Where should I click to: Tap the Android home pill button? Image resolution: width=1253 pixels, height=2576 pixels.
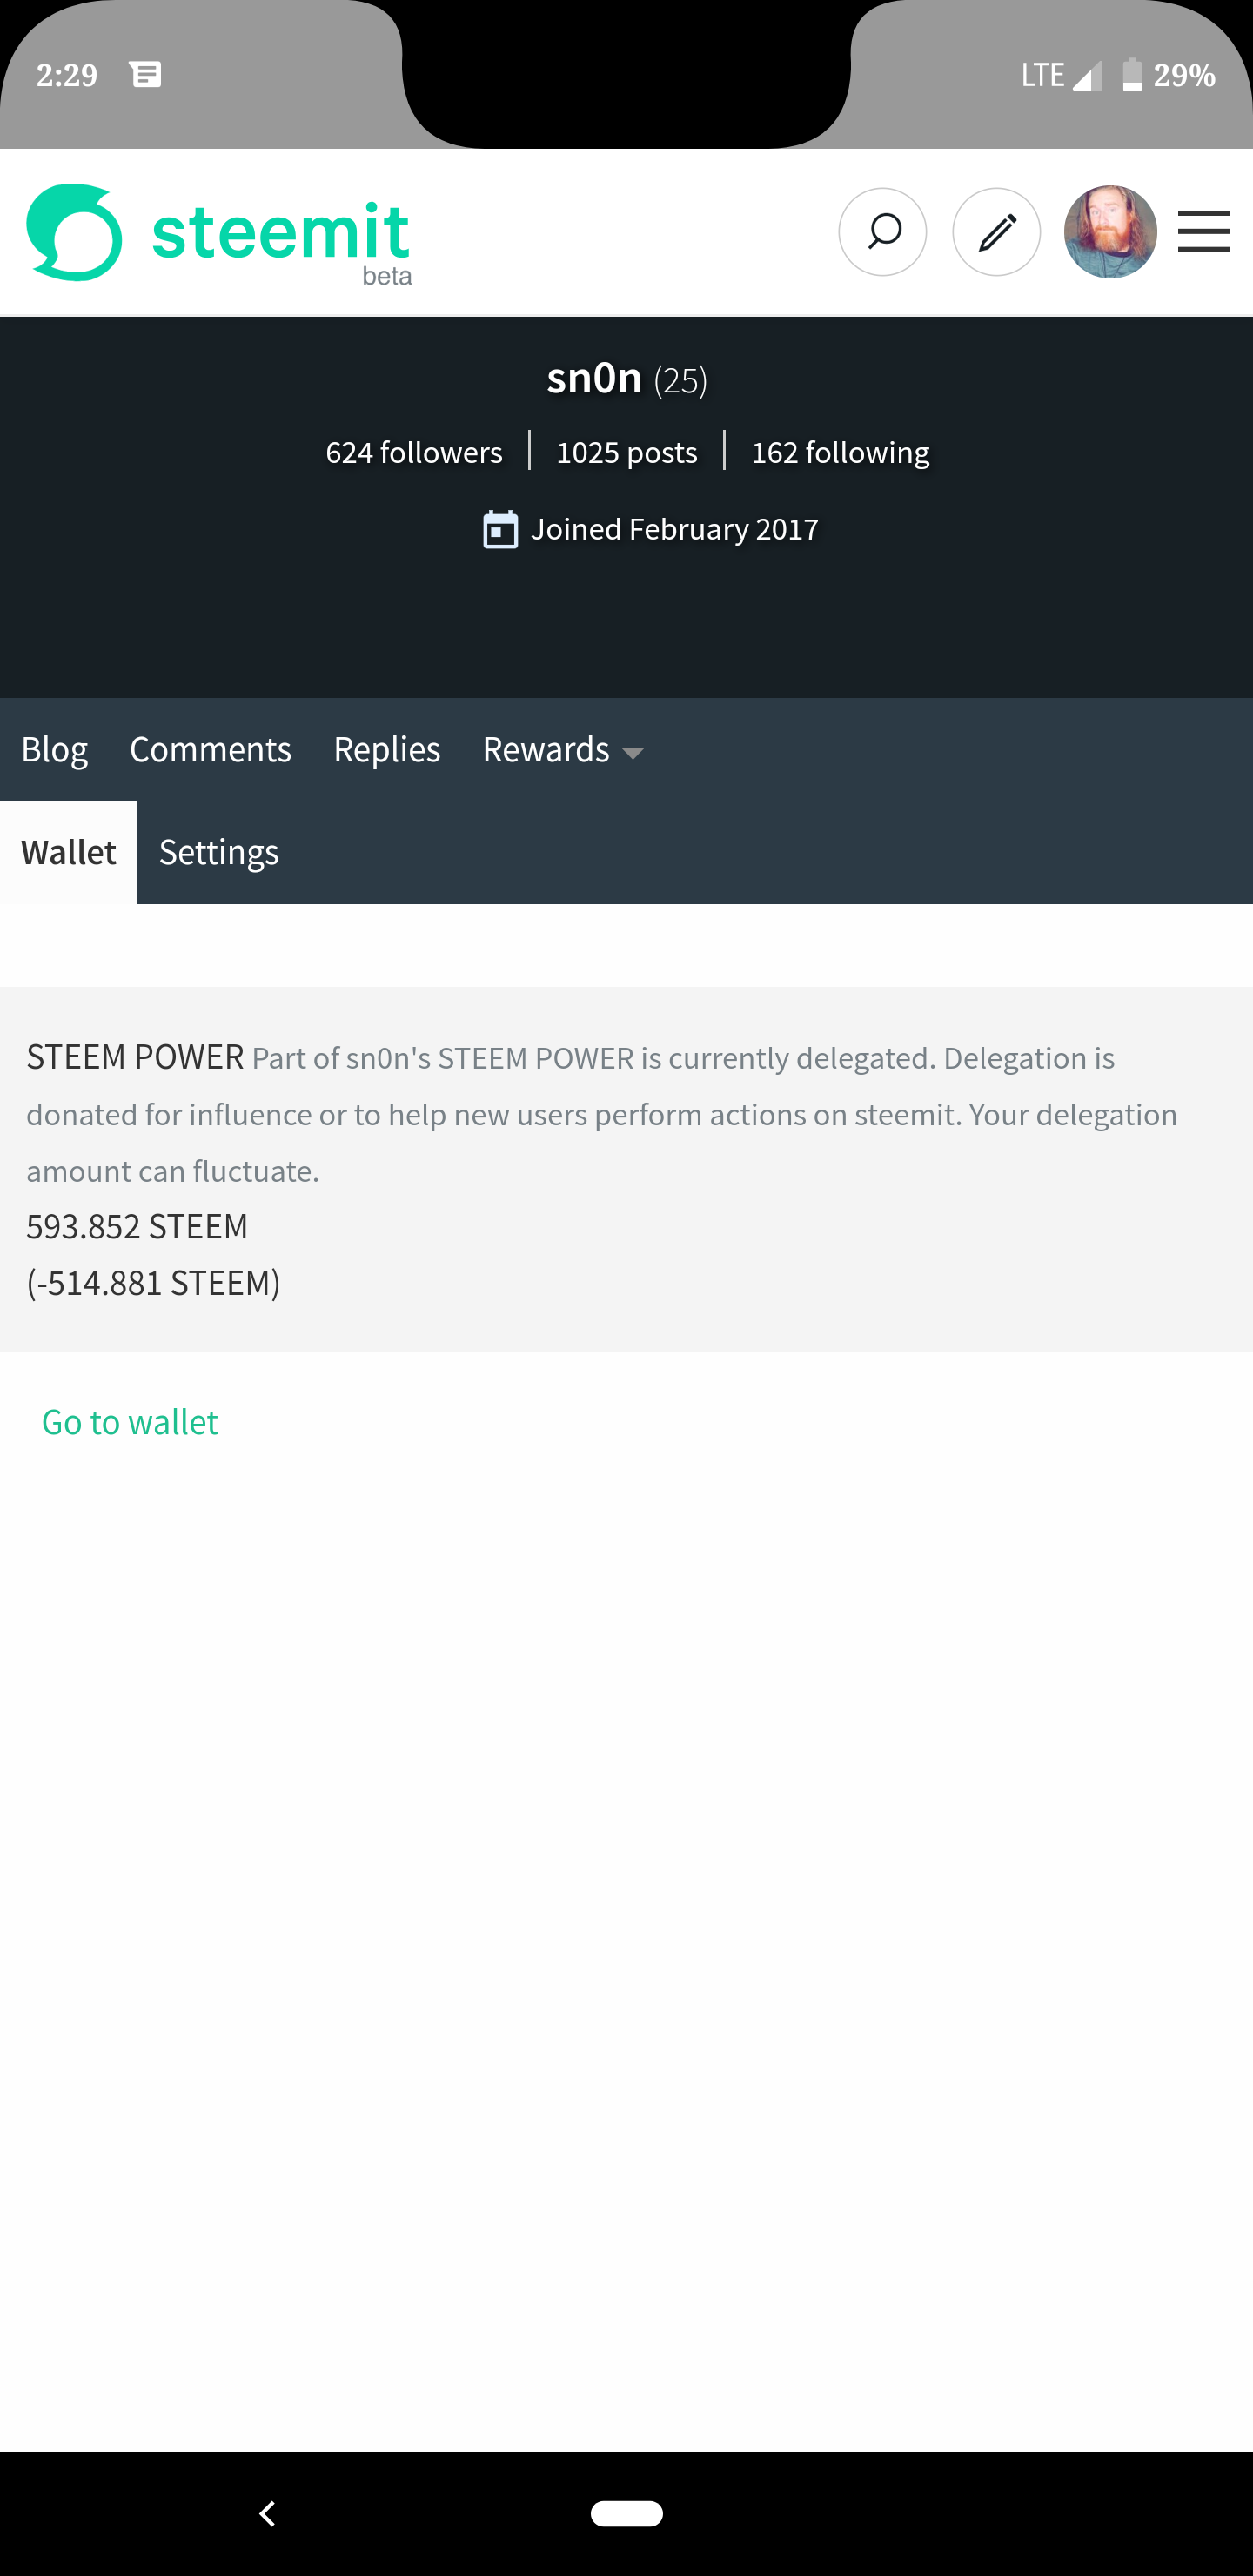coord(627,2513)
